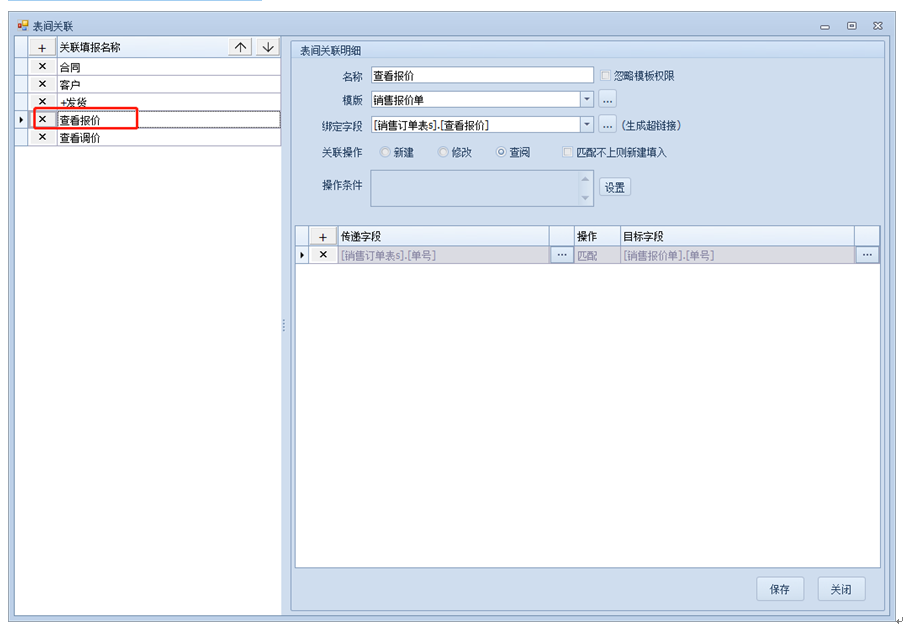
Task: Move selected relation up with the up arrow
Action: [x=240, y=47]
